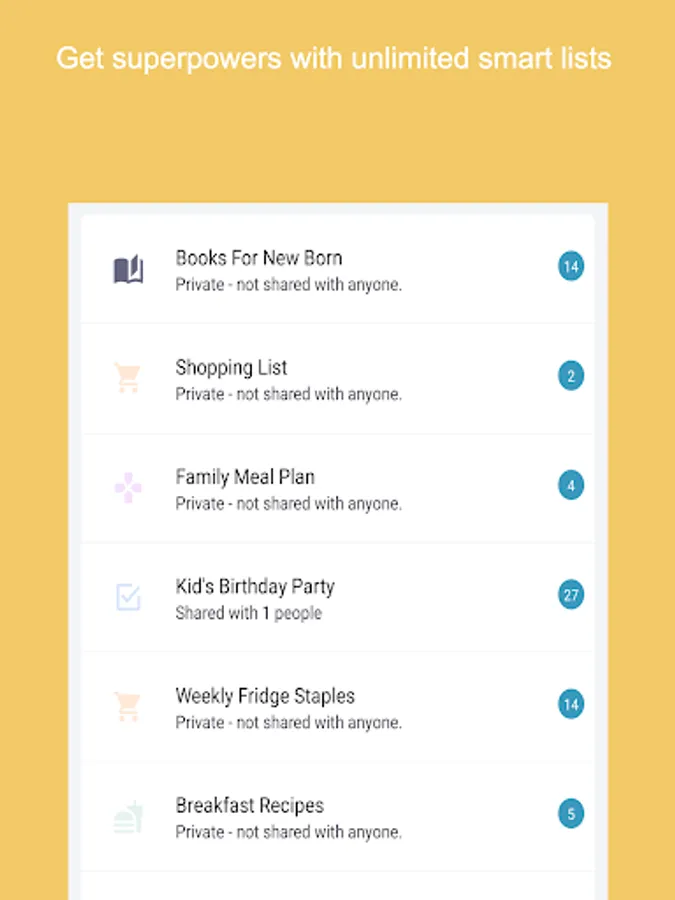
Task: Click the 14 badge on Weekly Fridge Staples
Action: (571, 705)
